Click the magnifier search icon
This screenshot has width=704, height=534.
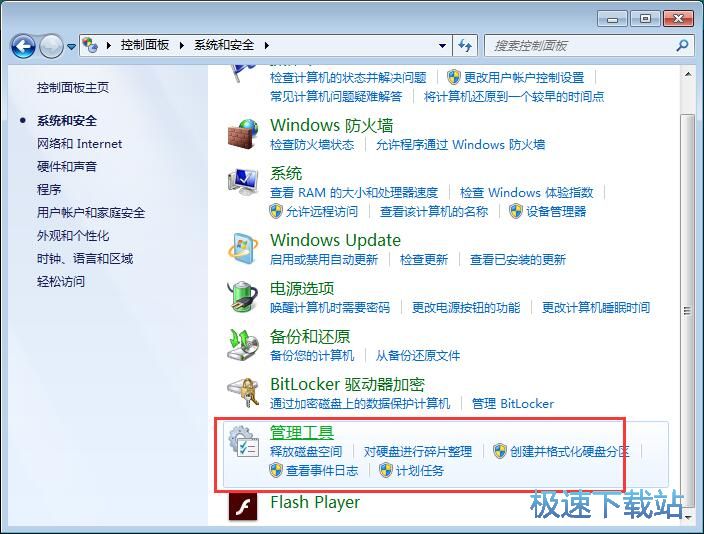pyautogui.click(x=682, y=45)
